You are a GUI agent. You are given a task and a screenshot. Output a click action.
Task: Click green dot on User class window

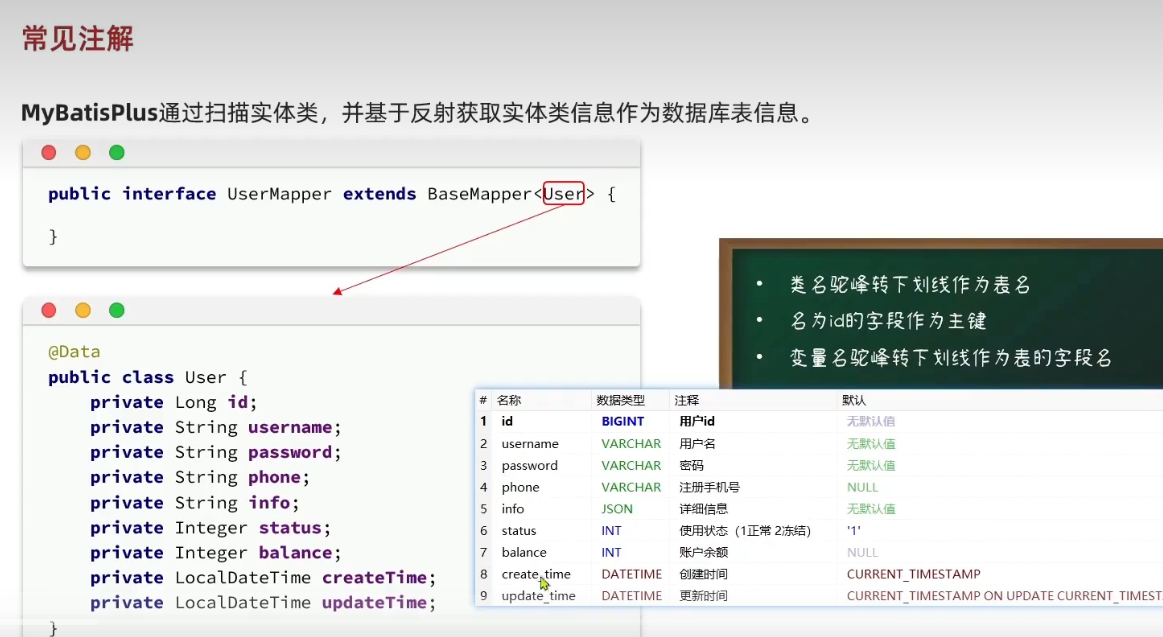(117, 311)
